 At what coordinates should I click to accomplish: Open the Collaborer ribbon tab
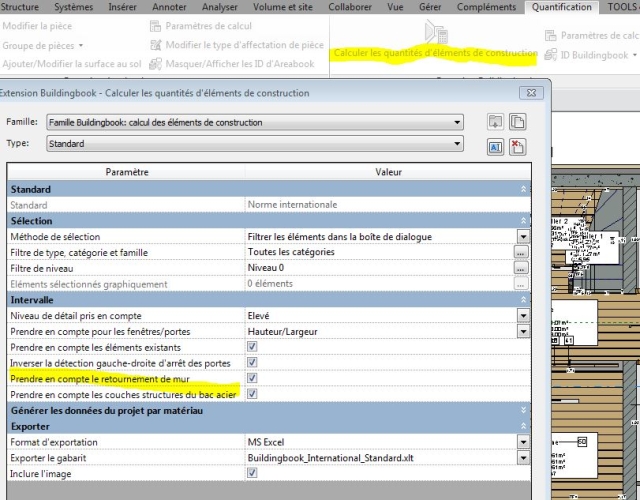[x=350, y=7]
